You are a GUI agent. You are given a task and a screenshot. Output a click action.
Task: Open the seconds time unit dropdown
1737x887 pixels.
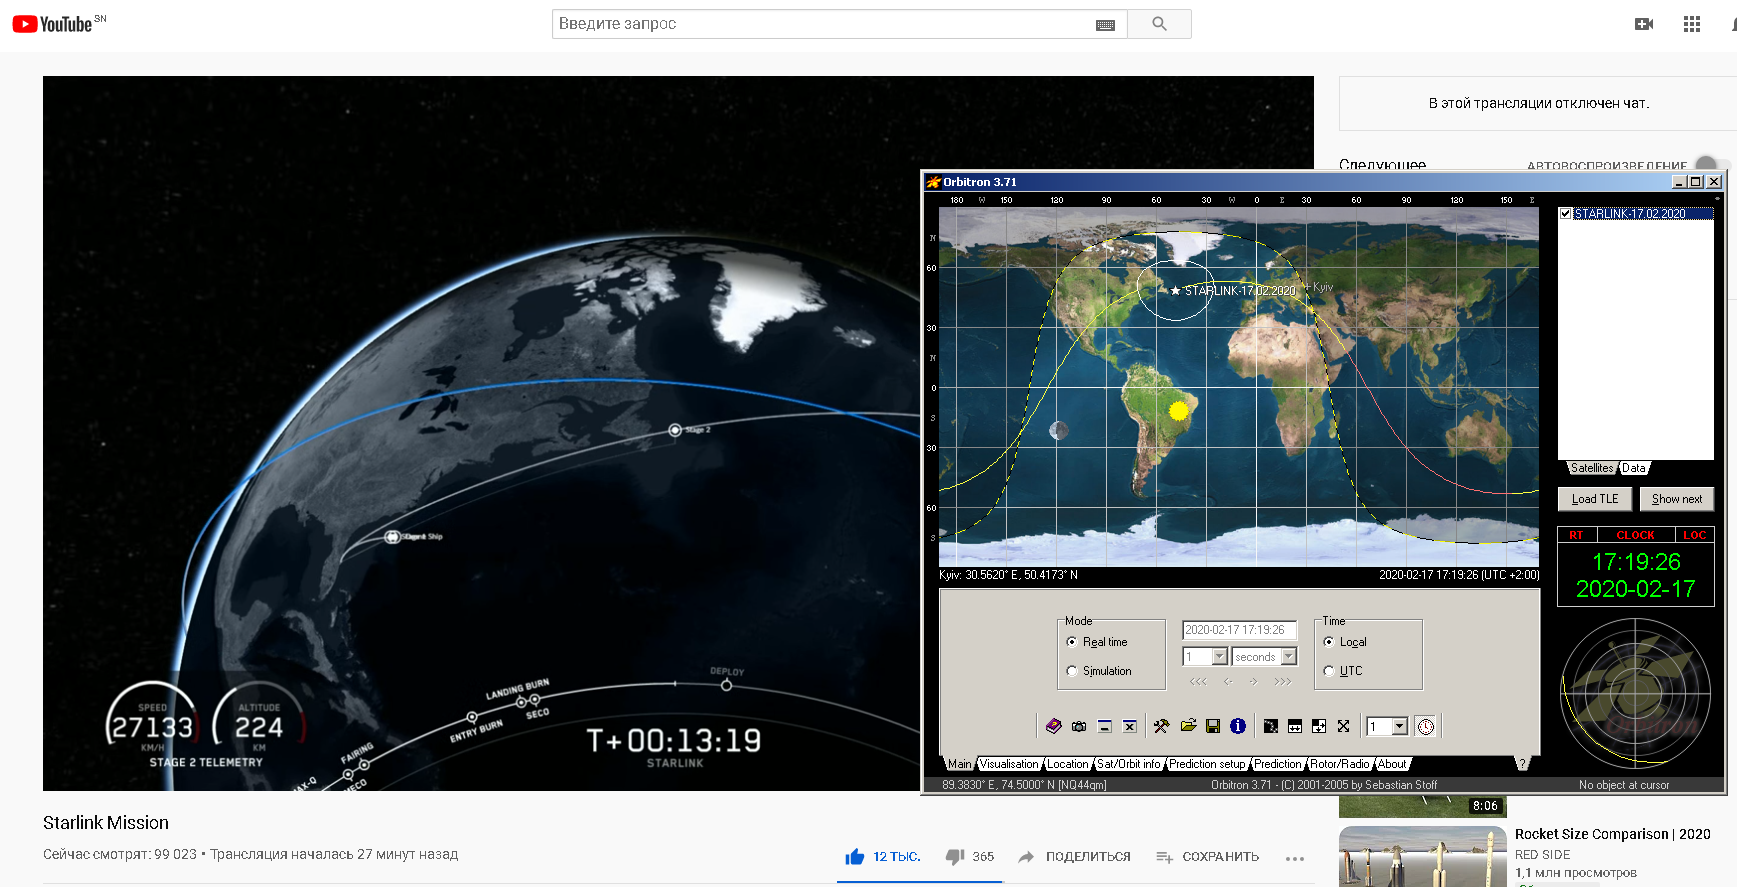click(1289, 657)
